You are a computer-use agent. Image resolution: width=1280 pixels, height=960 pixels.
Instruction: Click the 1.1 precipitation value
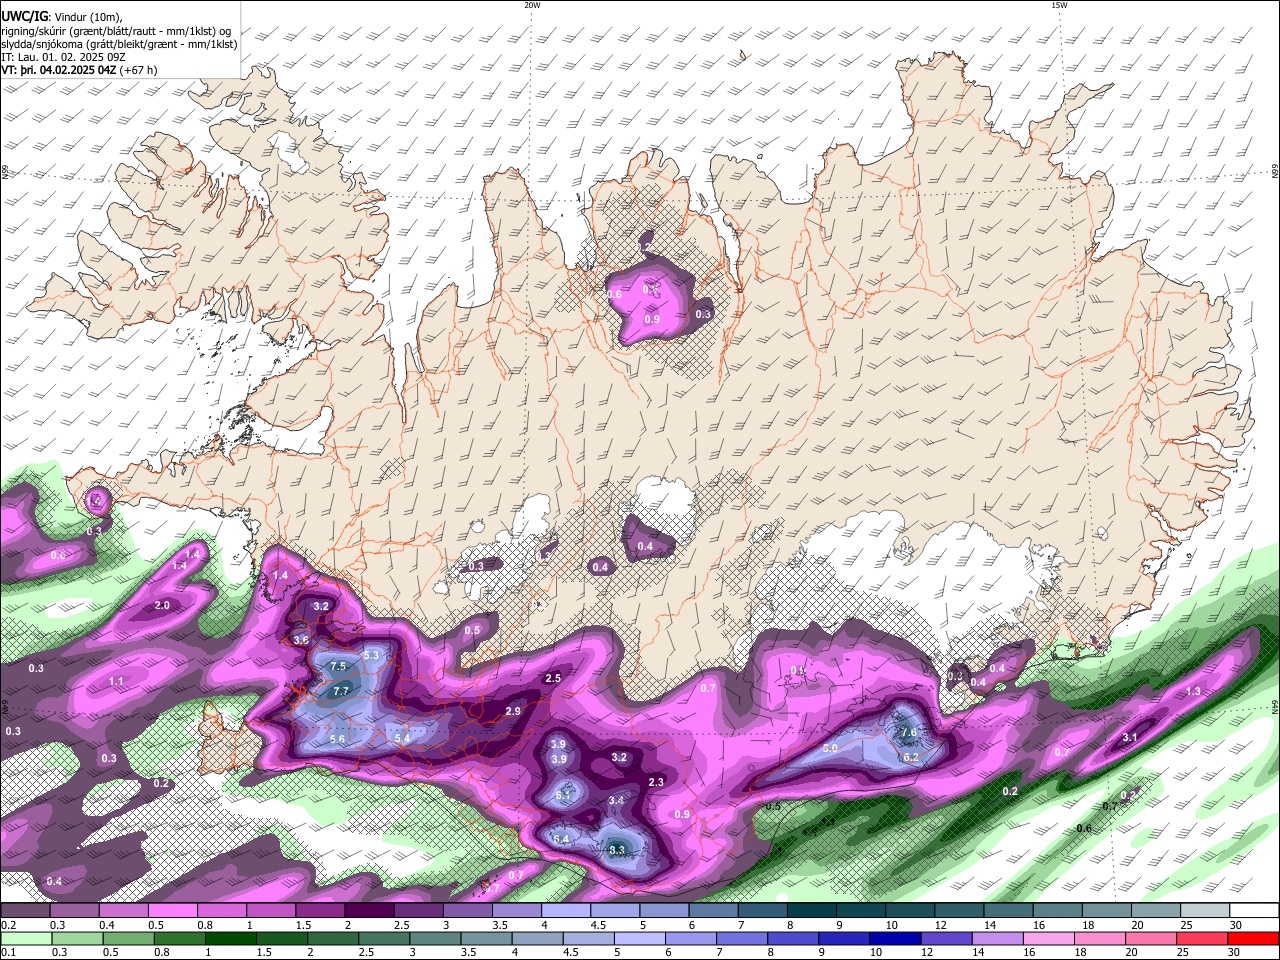tap(116, 681)
